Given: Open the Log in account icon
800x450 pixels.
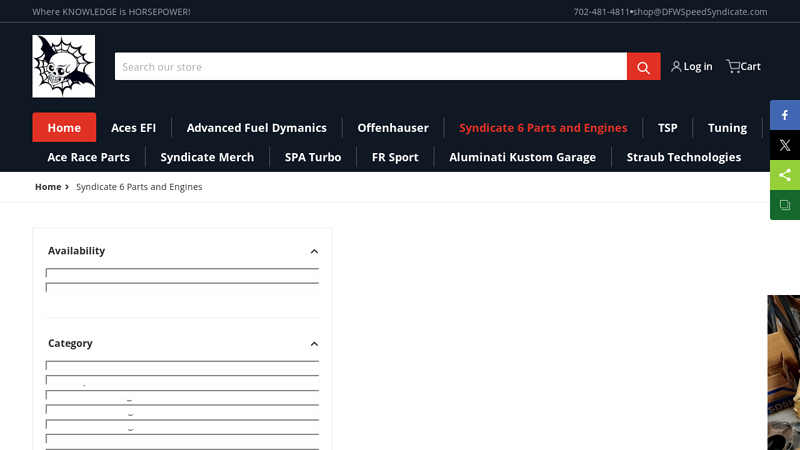Looking at the screenshot, I should (x=691, y=66).
